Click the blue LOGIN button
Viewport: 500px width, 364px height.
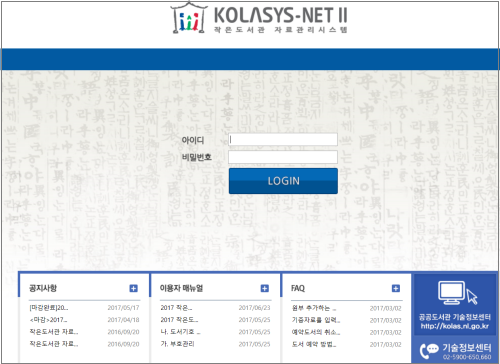[283, 181]
